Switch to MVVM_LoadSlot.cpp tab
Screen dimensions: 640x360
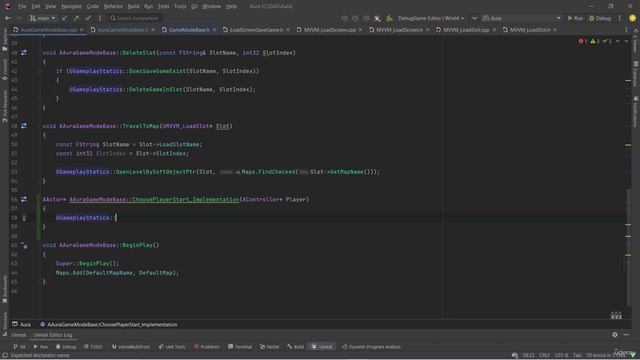466,30
